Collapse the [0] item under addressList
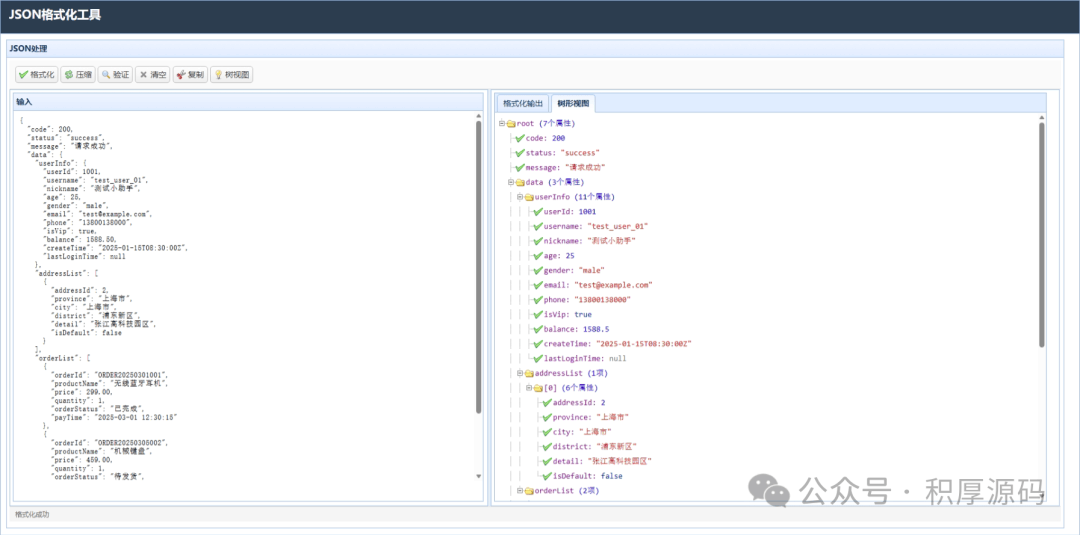The height and width of the screenshot is (535, 1080). (x=528, y=387)
